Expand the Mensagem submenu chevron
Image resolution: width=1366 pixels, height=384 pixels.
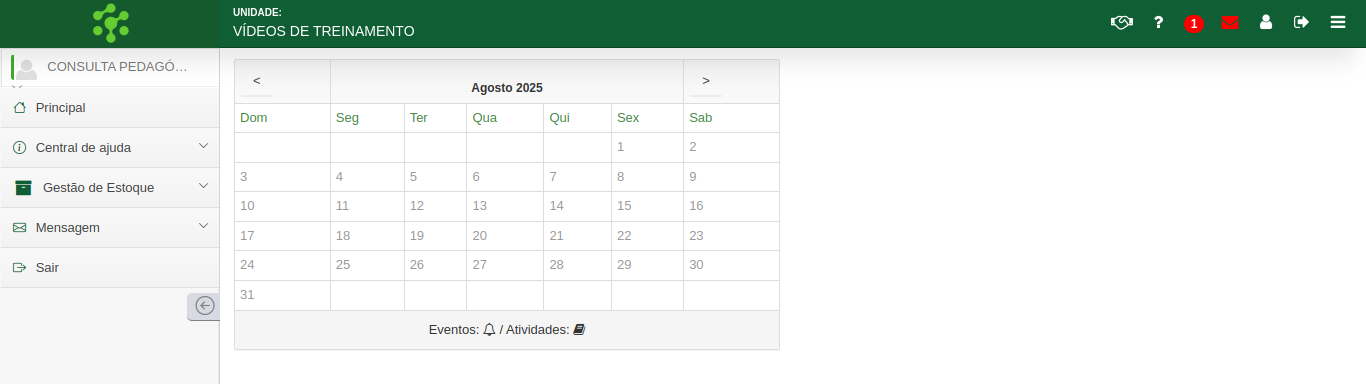tap(204, 226)
